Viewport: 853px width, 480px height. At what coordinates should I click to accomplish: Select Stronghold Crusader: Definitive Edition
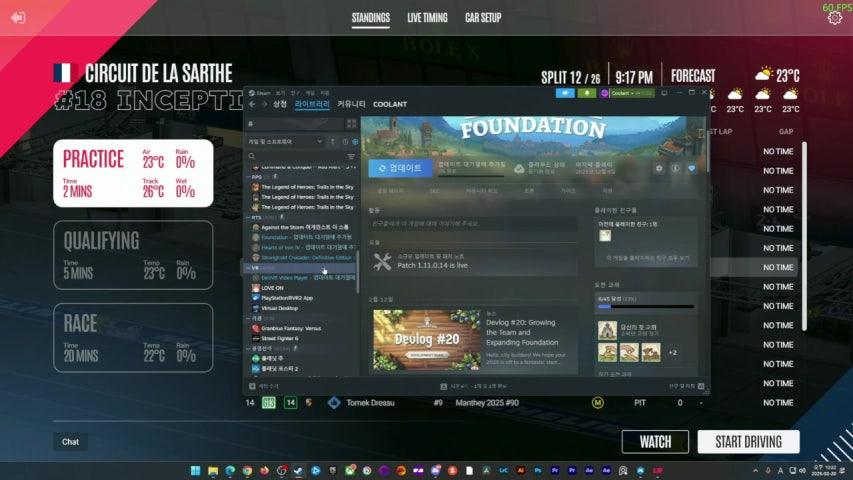pos(304,257)
